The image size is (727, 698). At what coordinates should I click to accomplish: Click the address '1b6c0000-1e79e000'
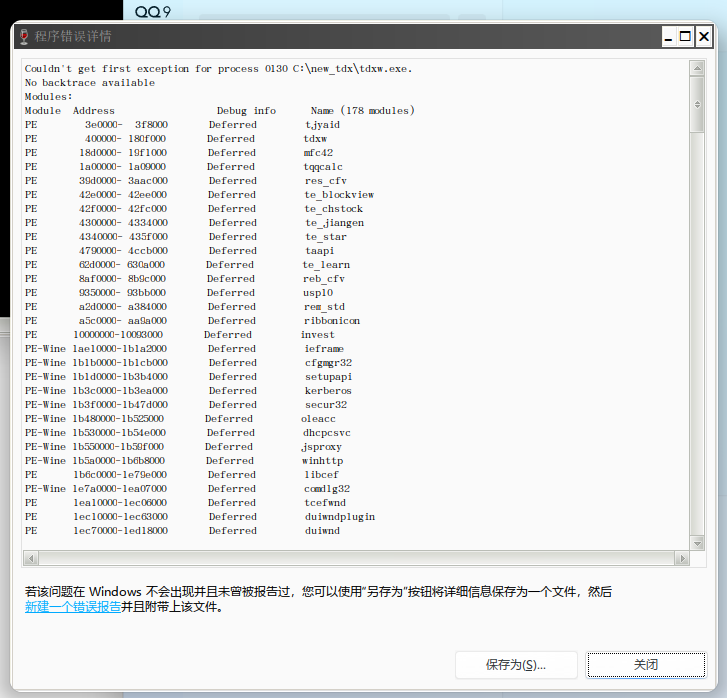point(120,474)
